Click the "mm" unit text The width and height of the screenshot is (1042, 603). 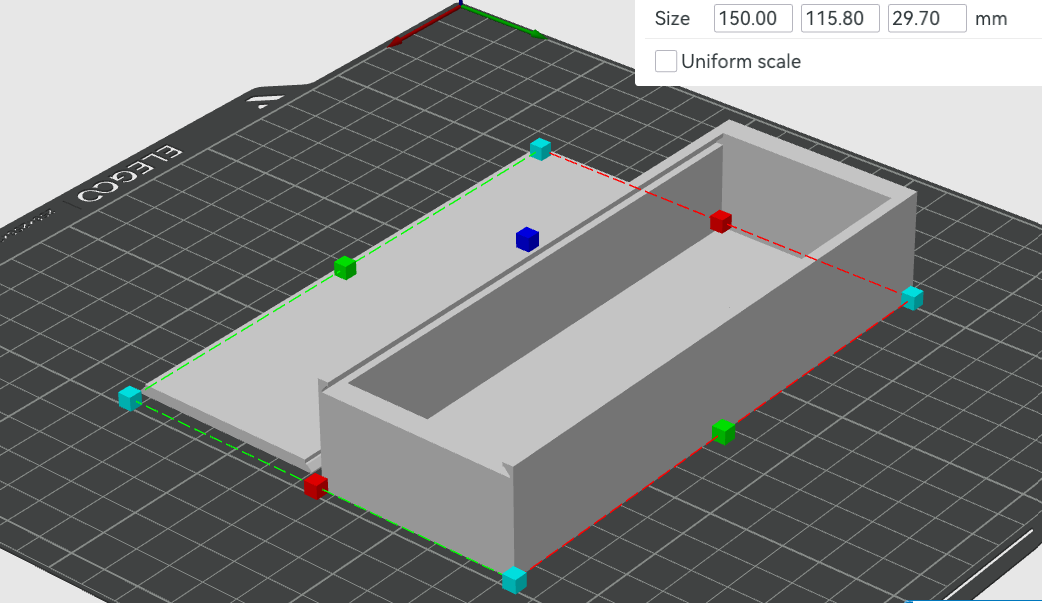991,19
